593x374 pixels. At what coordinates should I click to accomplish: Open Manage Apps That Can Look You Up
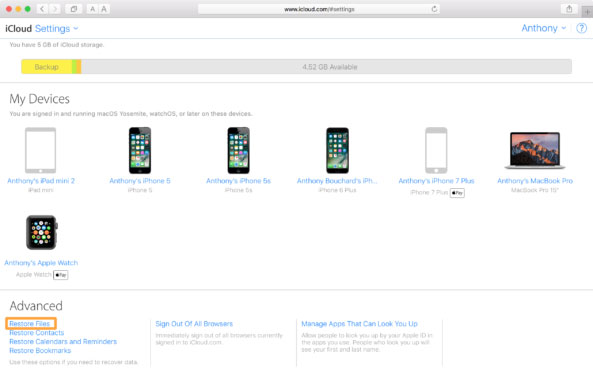(359, 324)
